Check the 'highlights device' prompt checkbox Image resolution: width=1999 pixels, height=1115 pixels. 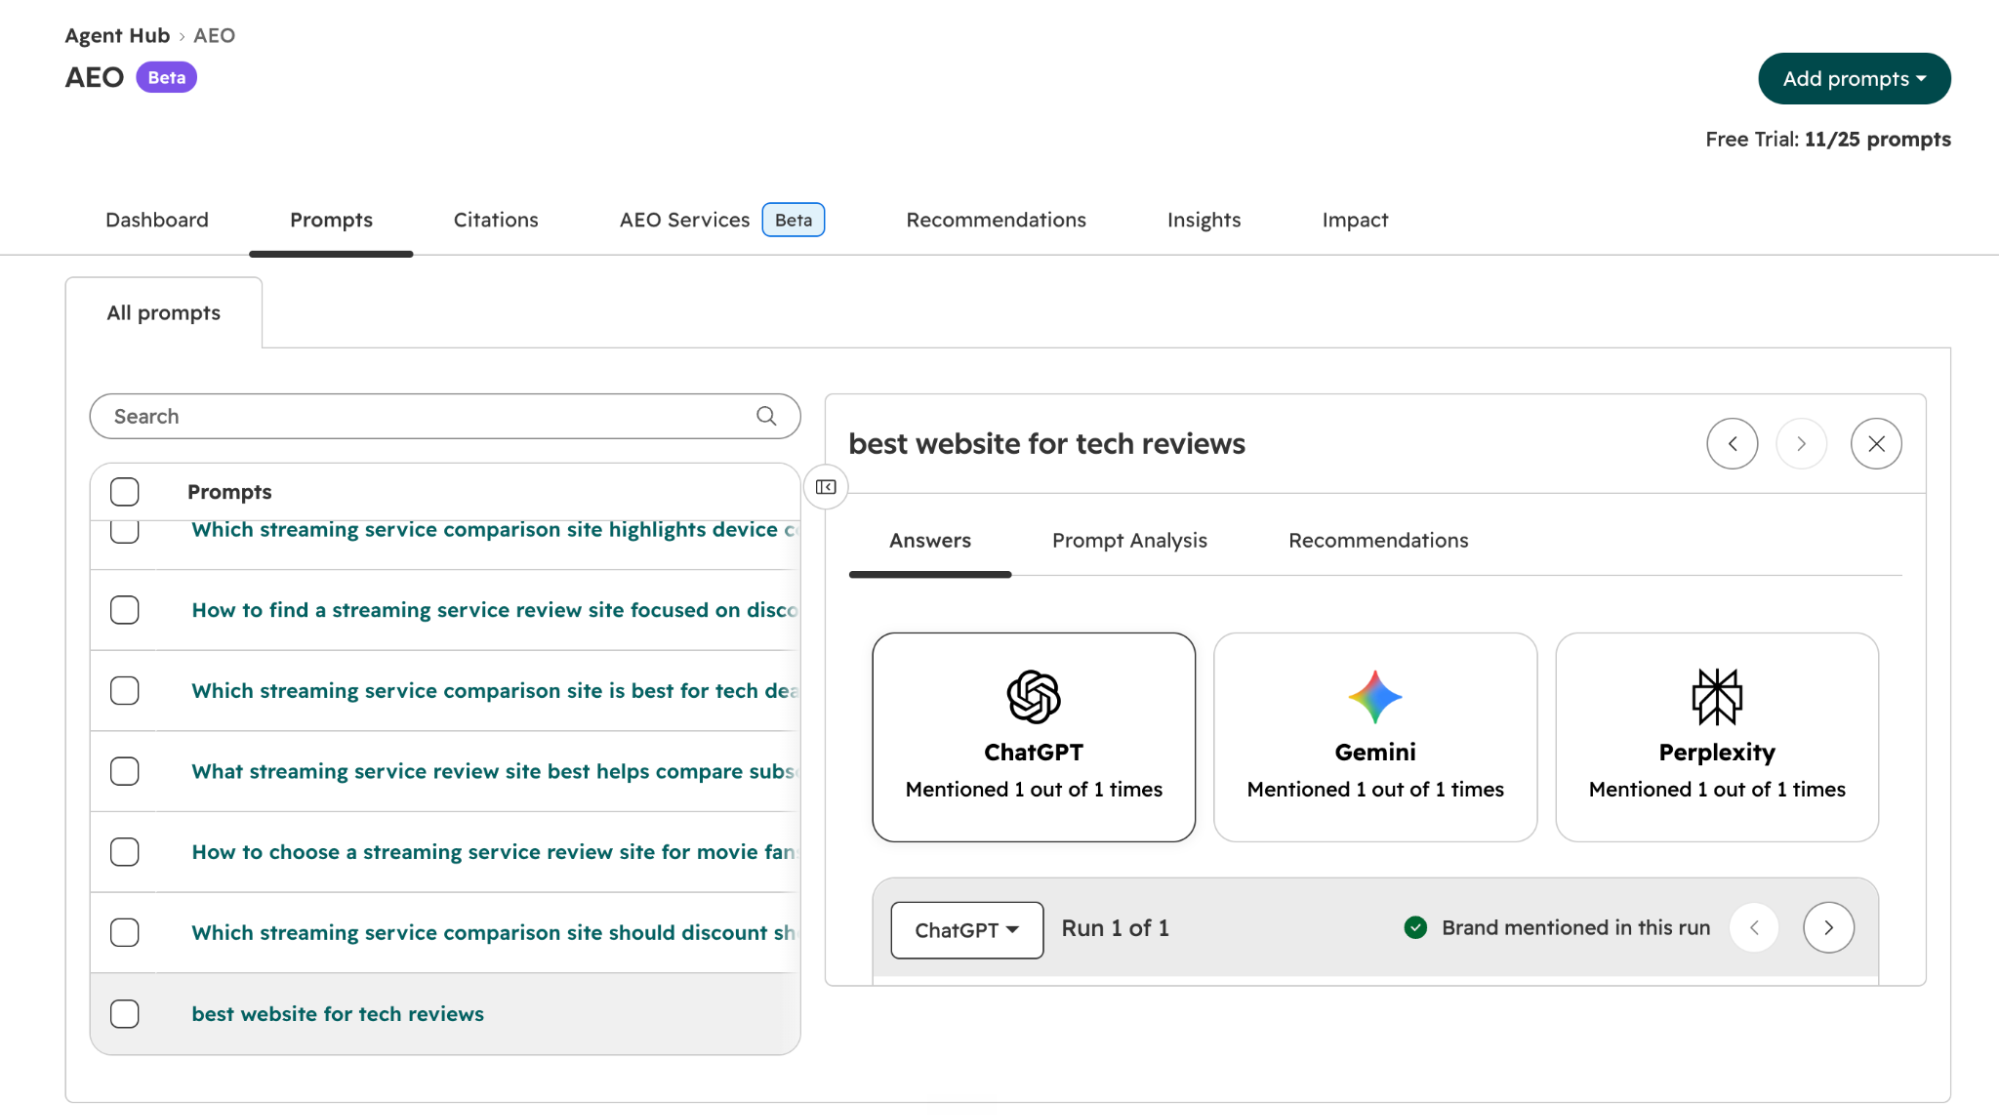[x=125, y=531]
